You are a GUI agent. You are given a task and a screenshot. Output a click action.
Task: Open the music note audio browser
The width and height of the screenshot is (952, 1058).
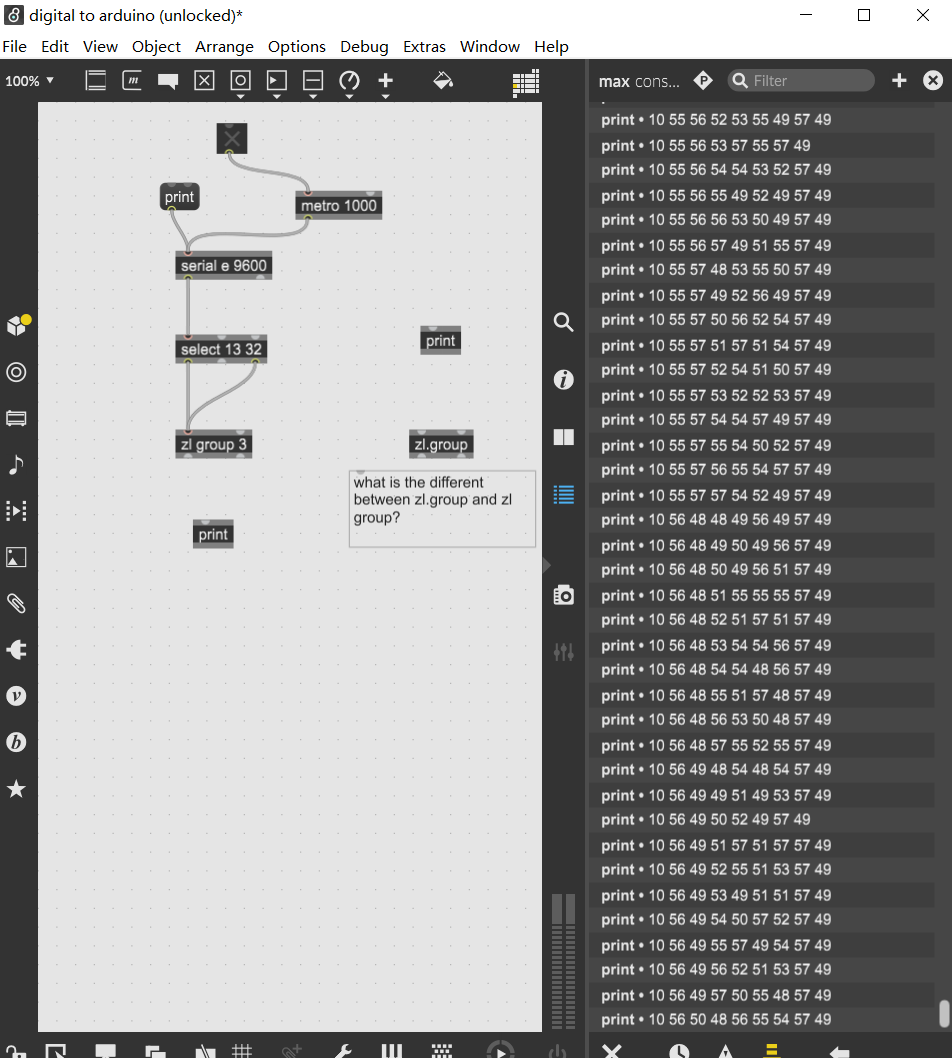click(x=16, y=464)
